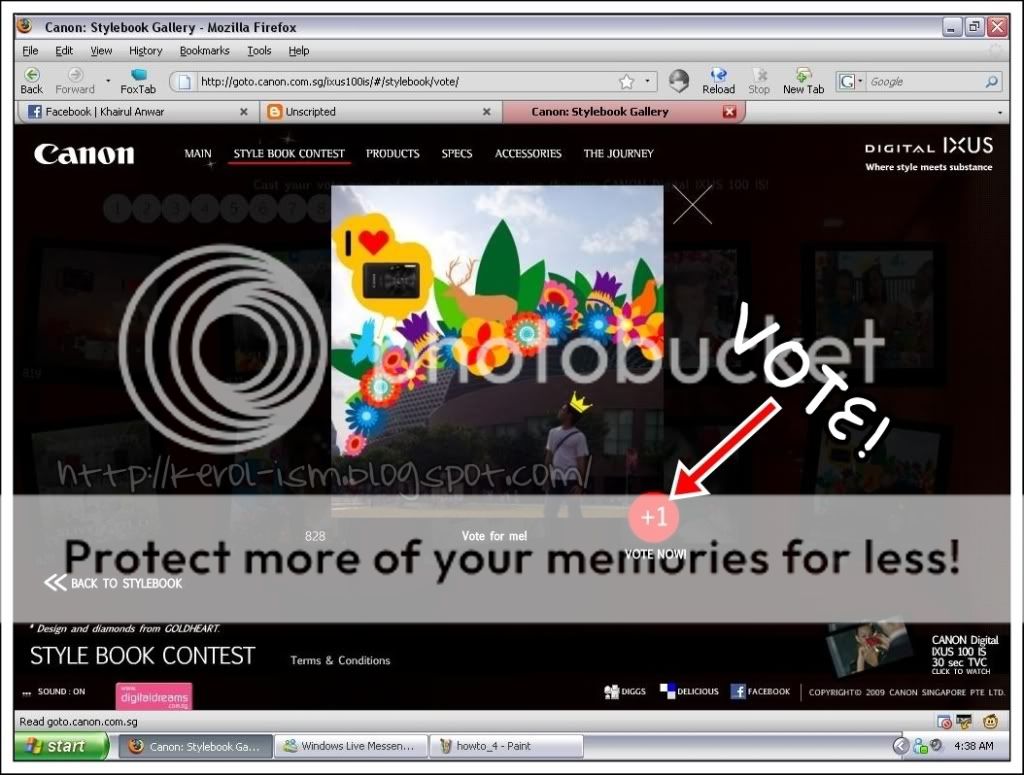
Task: Toggle the SOUND : ON control
Action: click(55, 691)
